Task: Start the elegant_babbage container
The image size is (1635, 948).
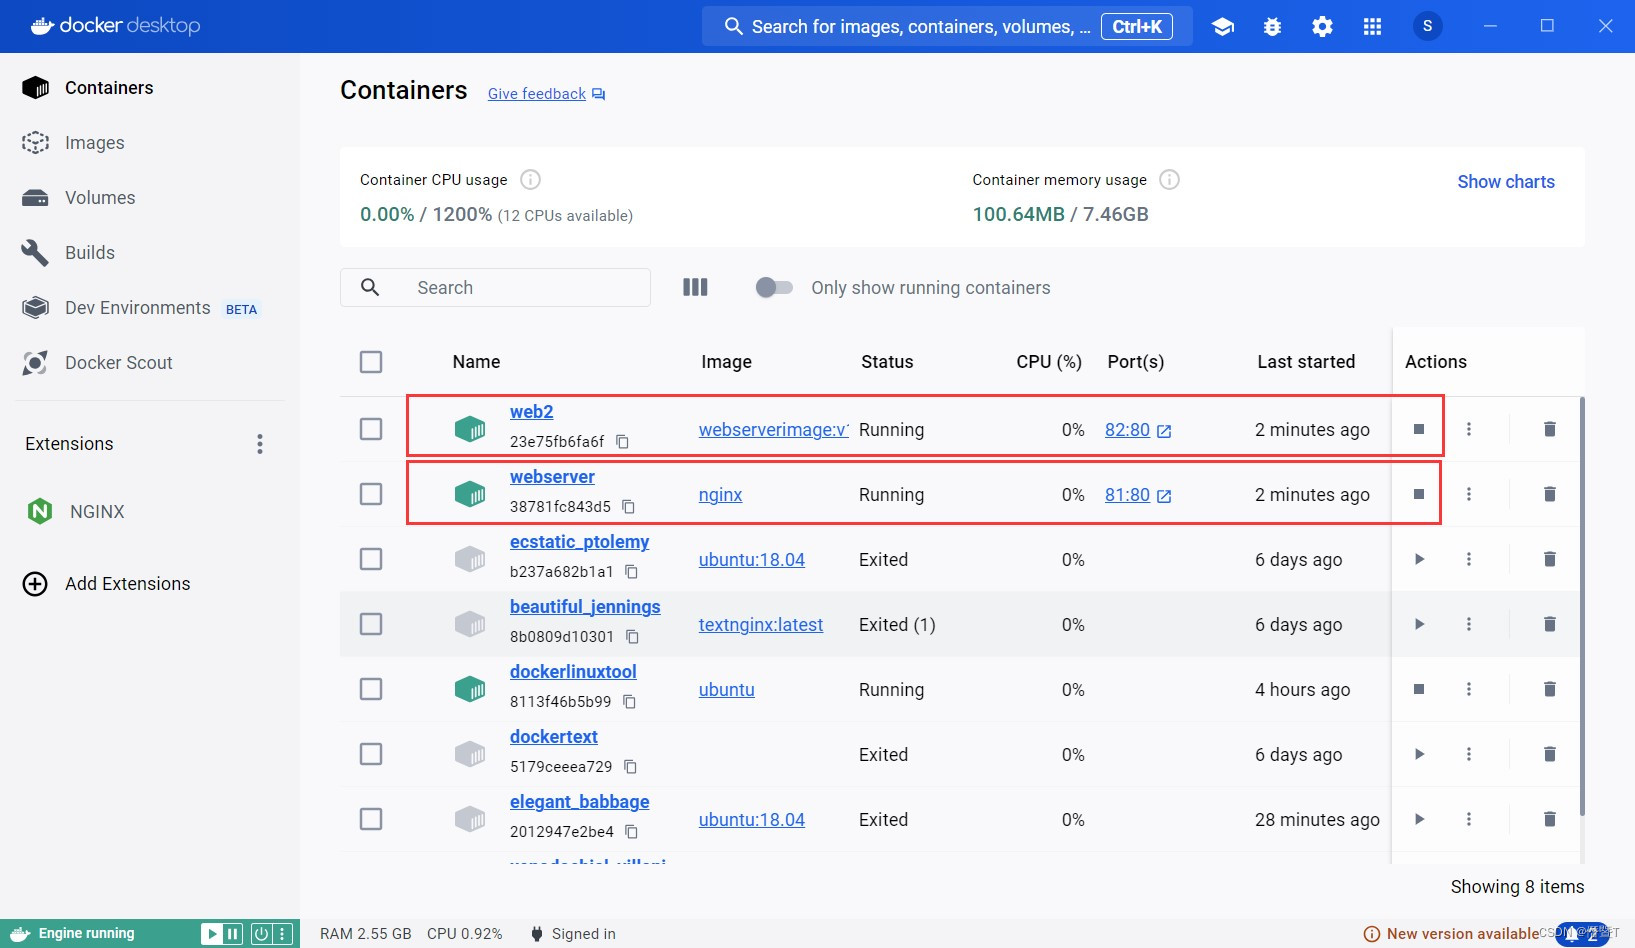Action: pos(1419,819)
